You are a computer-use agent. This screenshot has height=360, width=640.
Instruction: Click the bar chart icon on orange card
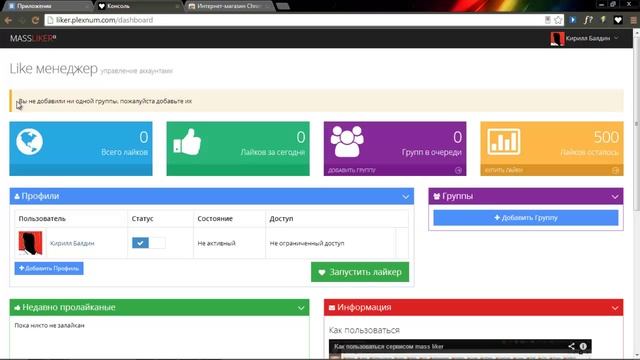504,142
